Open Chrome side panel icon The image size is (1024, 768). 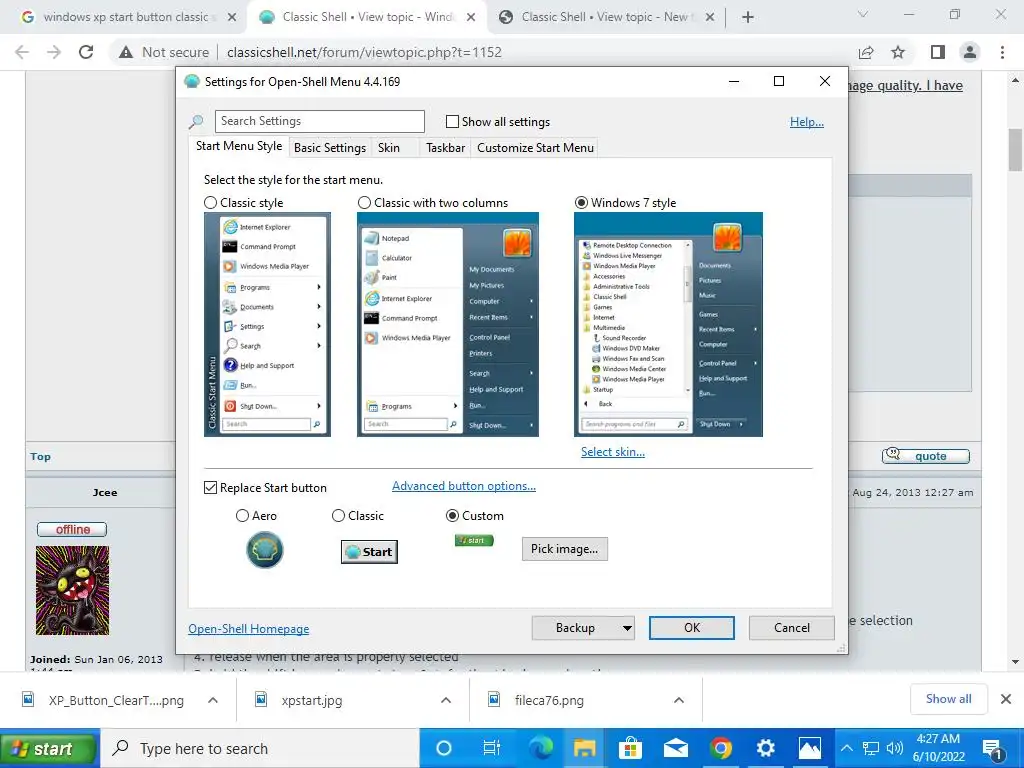(x=938, y=52)
